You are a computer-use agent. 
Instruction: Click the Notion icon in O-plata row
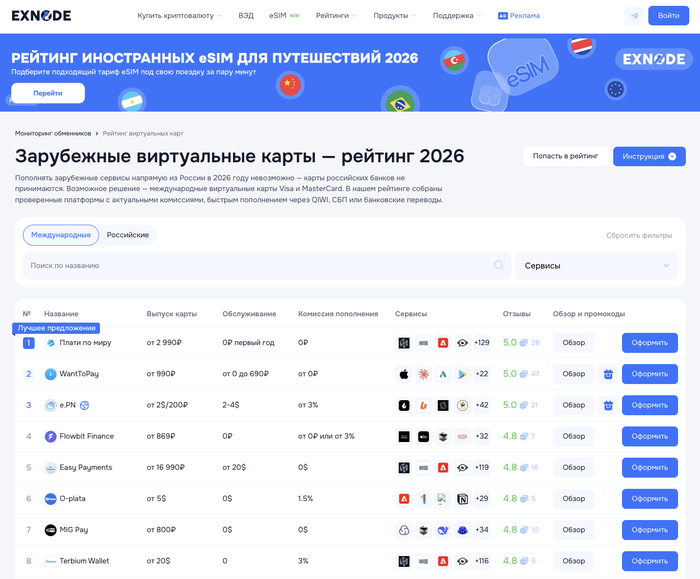(x=462, y=499)
